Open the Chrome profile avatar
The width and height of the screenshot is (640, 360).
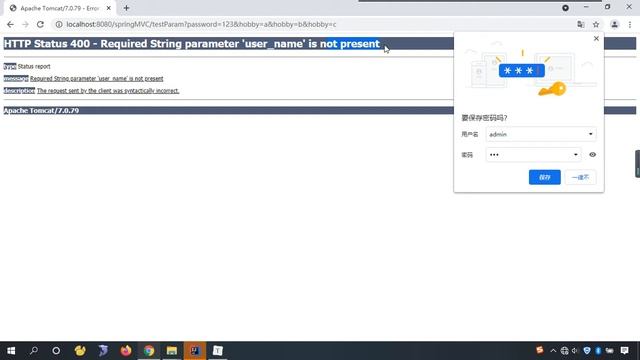614,24
